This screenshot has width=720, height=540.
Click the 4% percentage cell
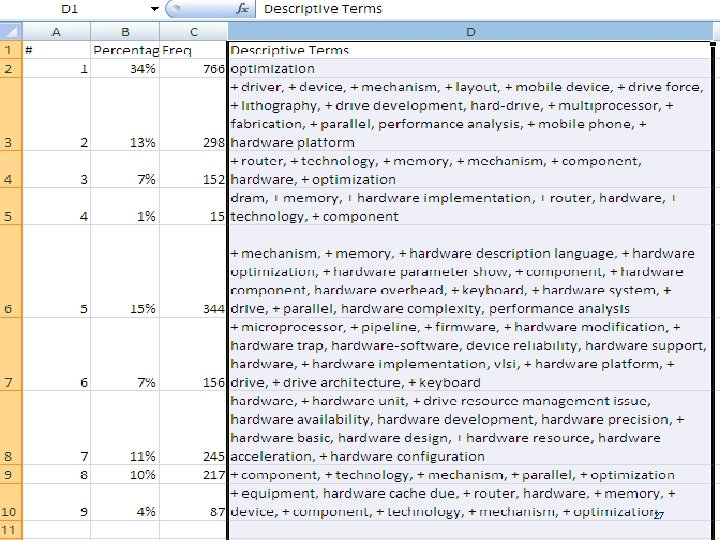click(125, 502)
